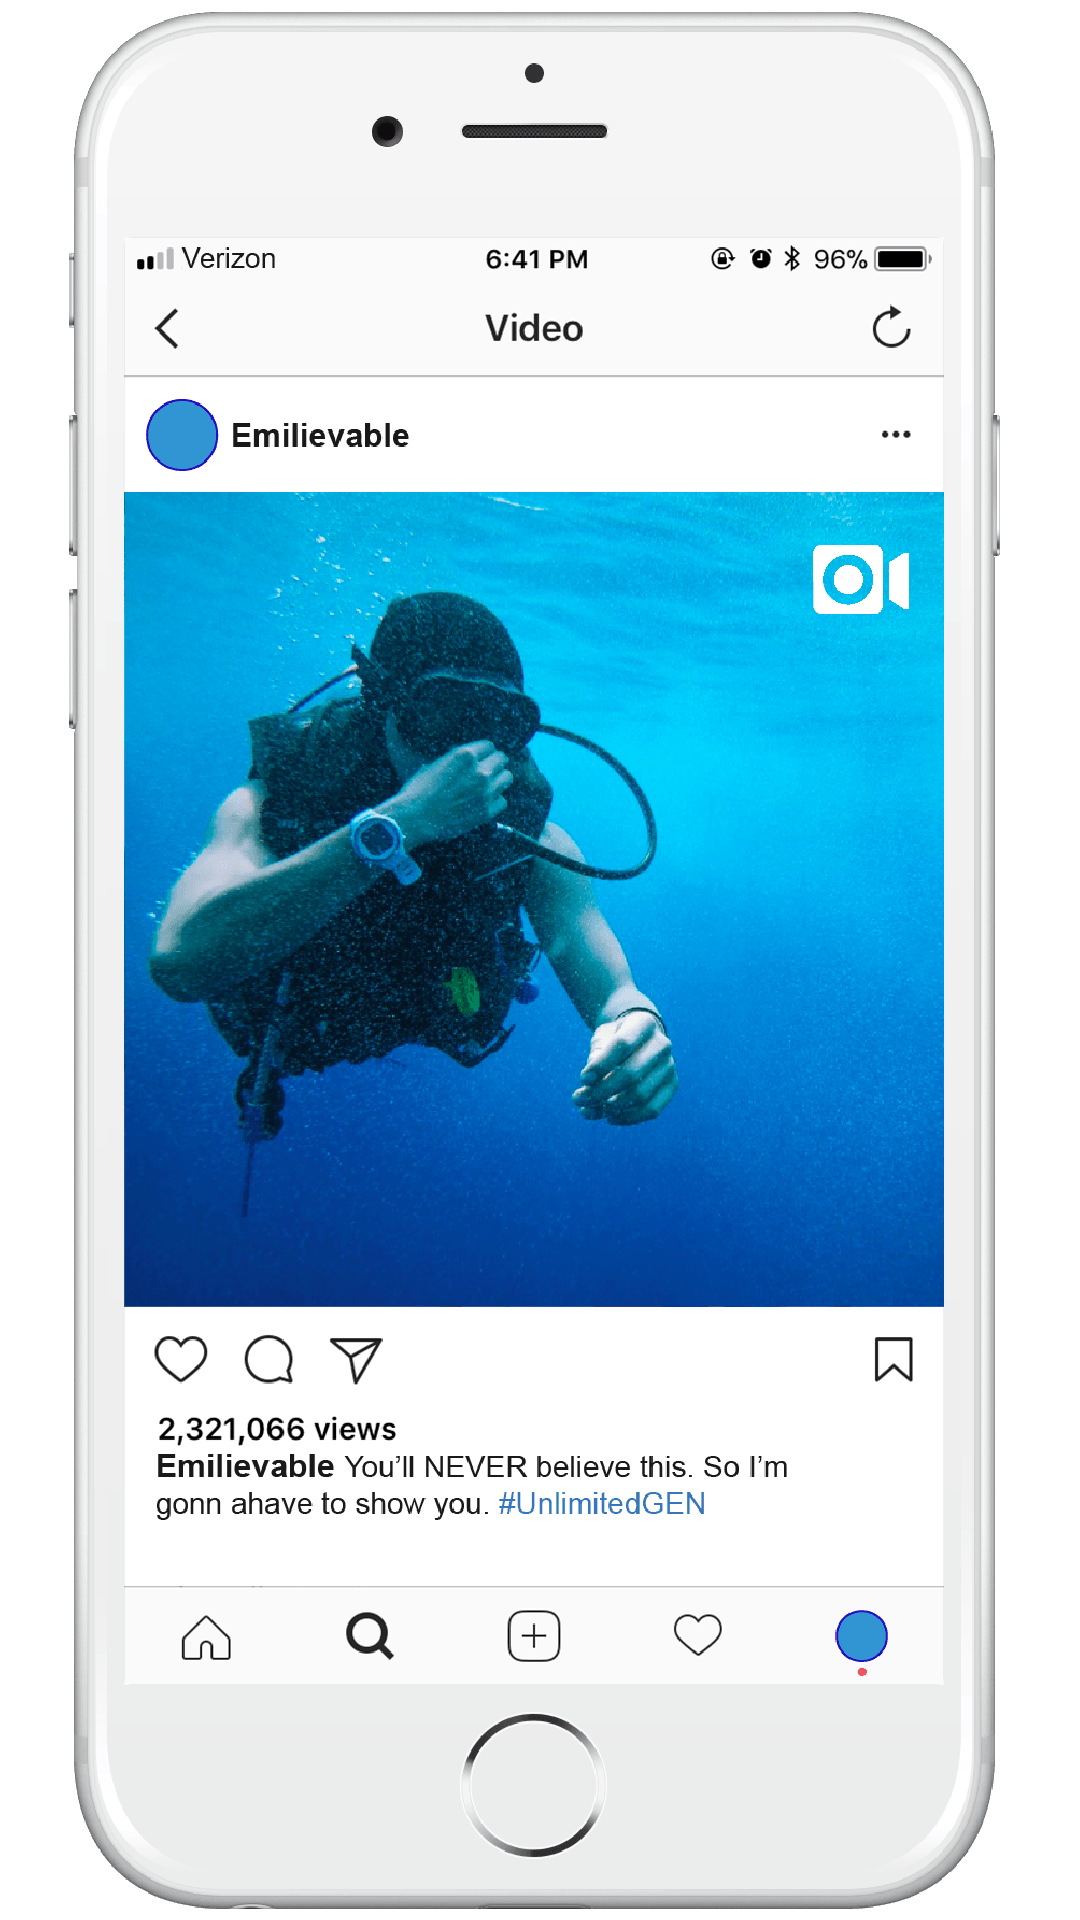Like the post with the heart icon
1080x1920 pixels.
pos(181,1359)
